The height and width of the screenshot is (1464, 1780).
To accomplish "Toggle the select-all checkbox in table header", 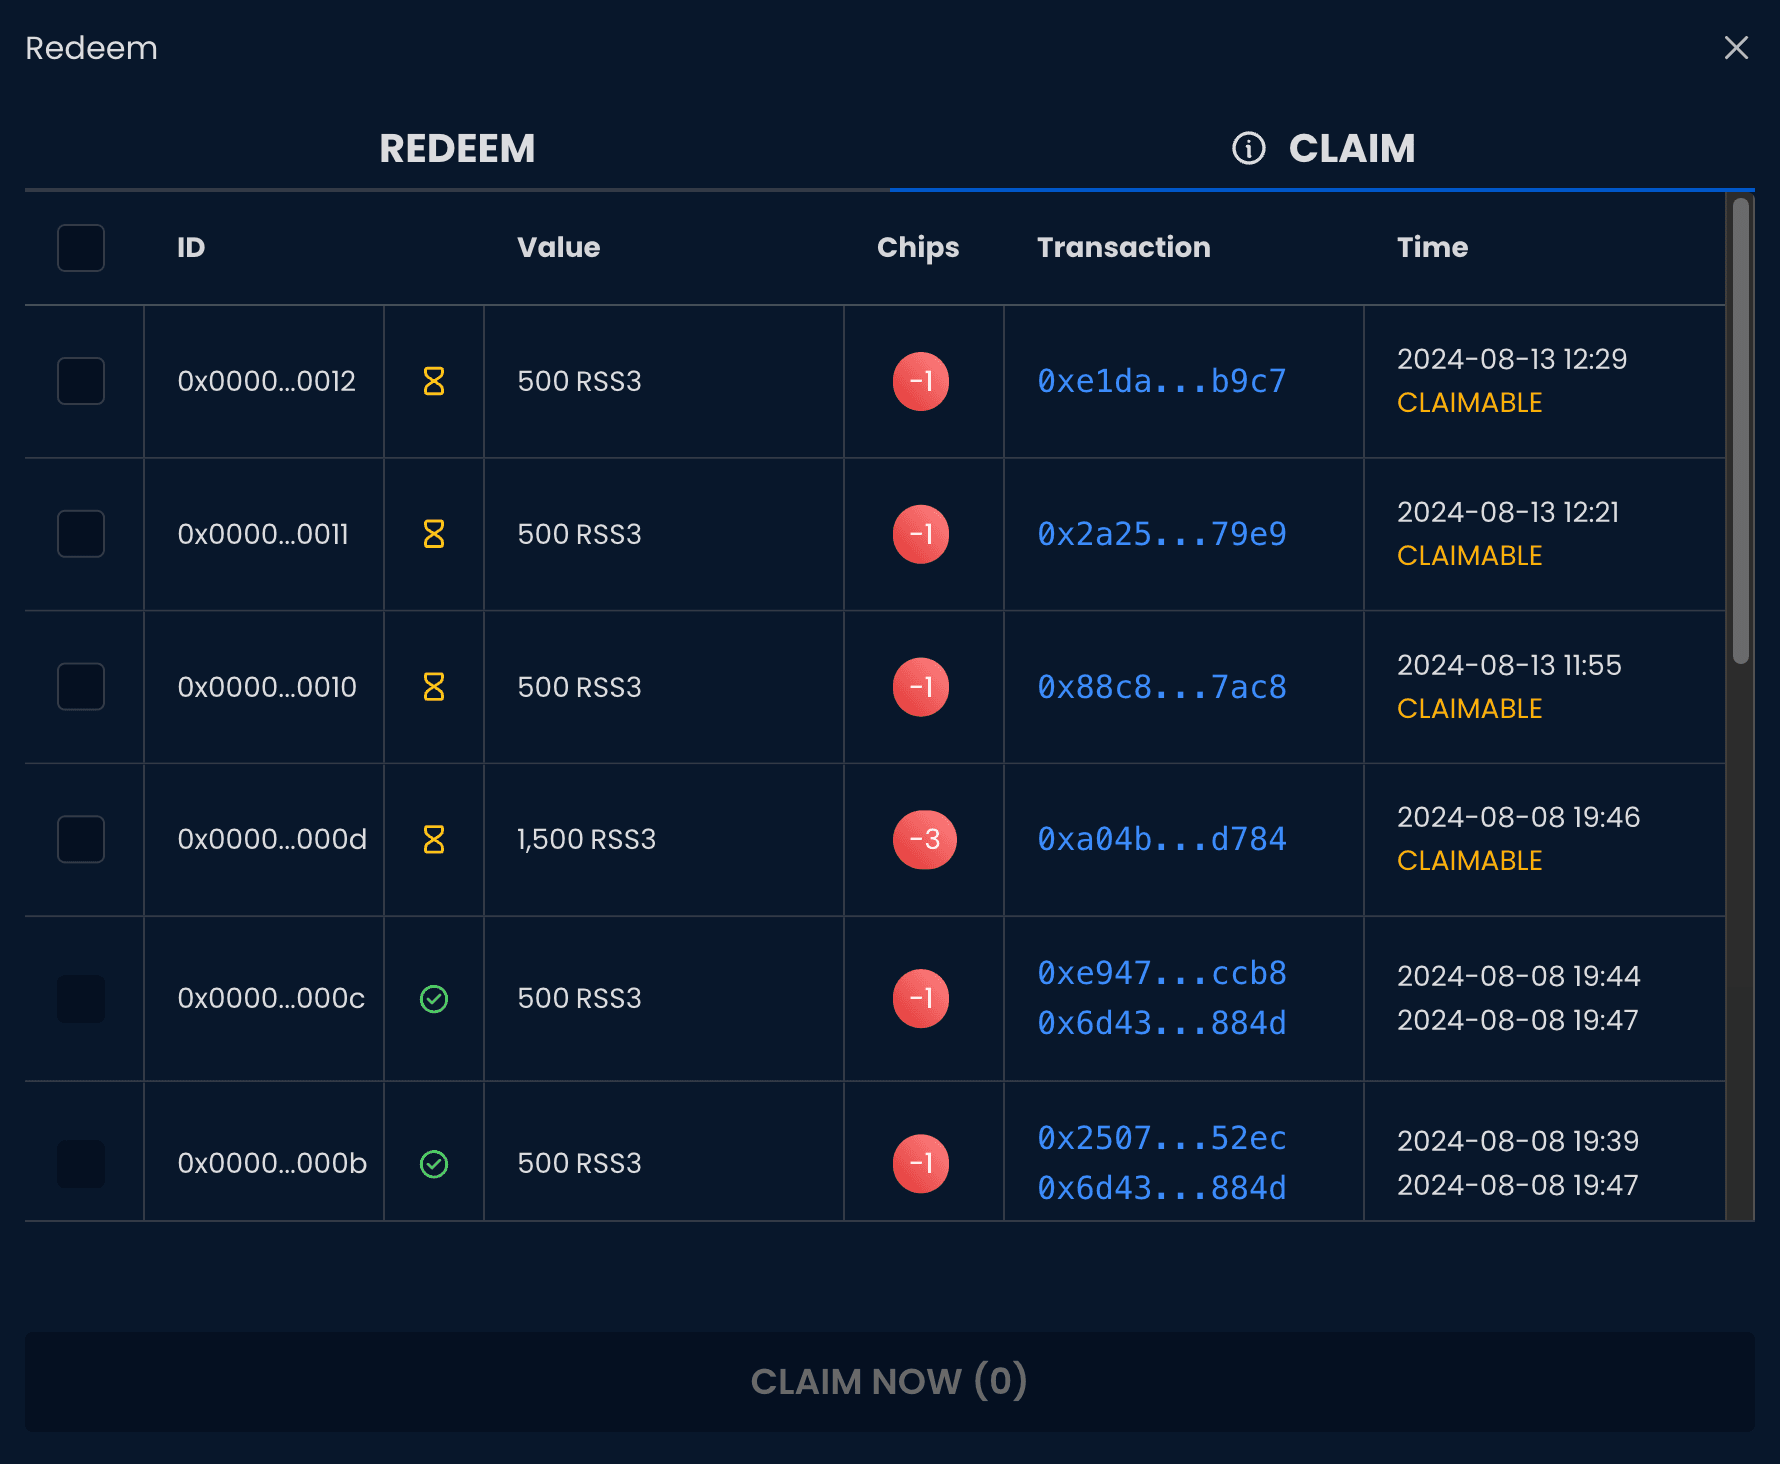I will [x=81, y=247].
